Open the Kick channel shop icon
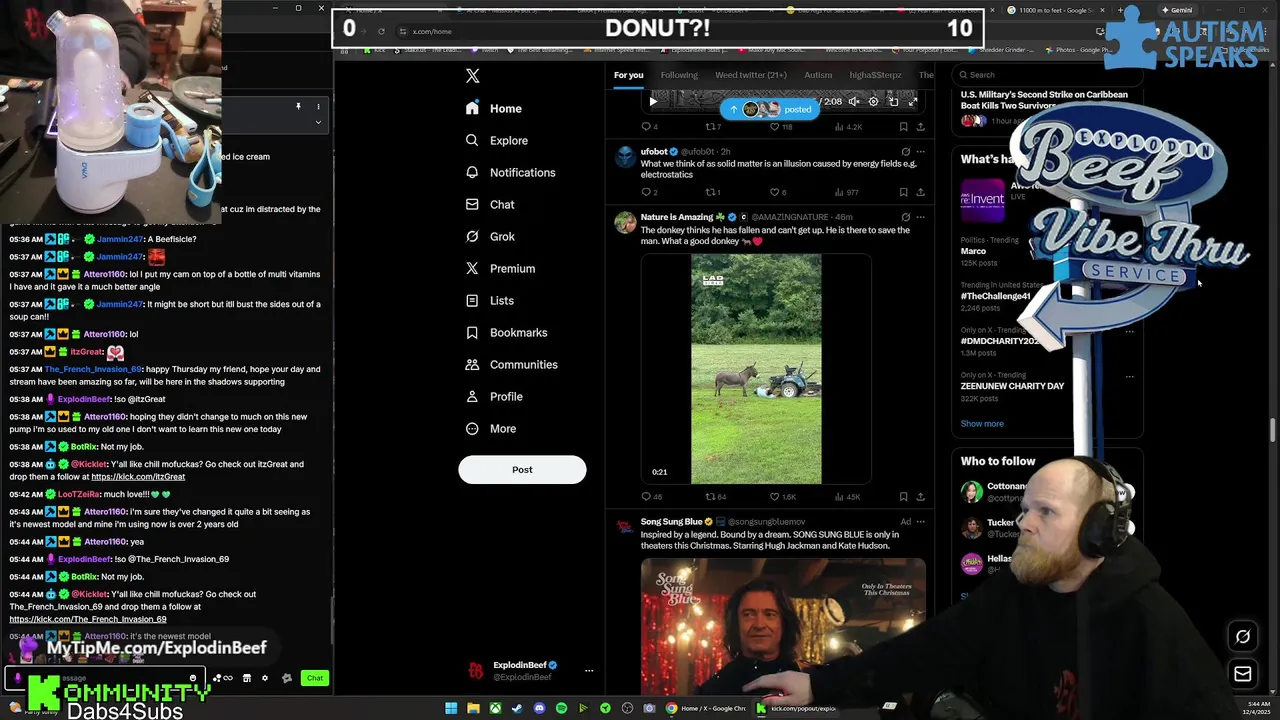 tap(247, 678)
